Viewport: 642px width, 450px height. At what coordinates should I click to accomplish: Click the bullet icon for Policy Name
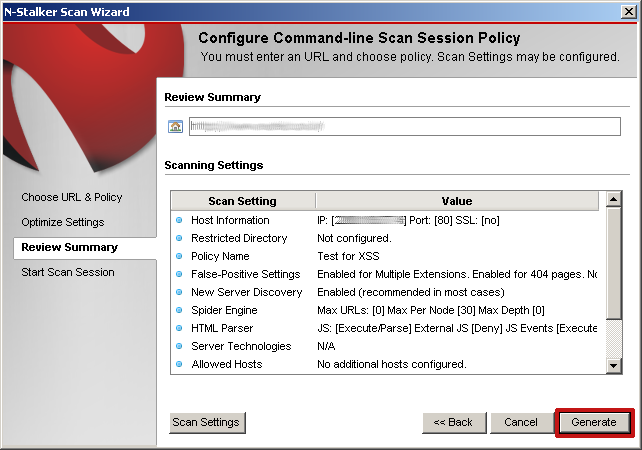click(179, 256)
